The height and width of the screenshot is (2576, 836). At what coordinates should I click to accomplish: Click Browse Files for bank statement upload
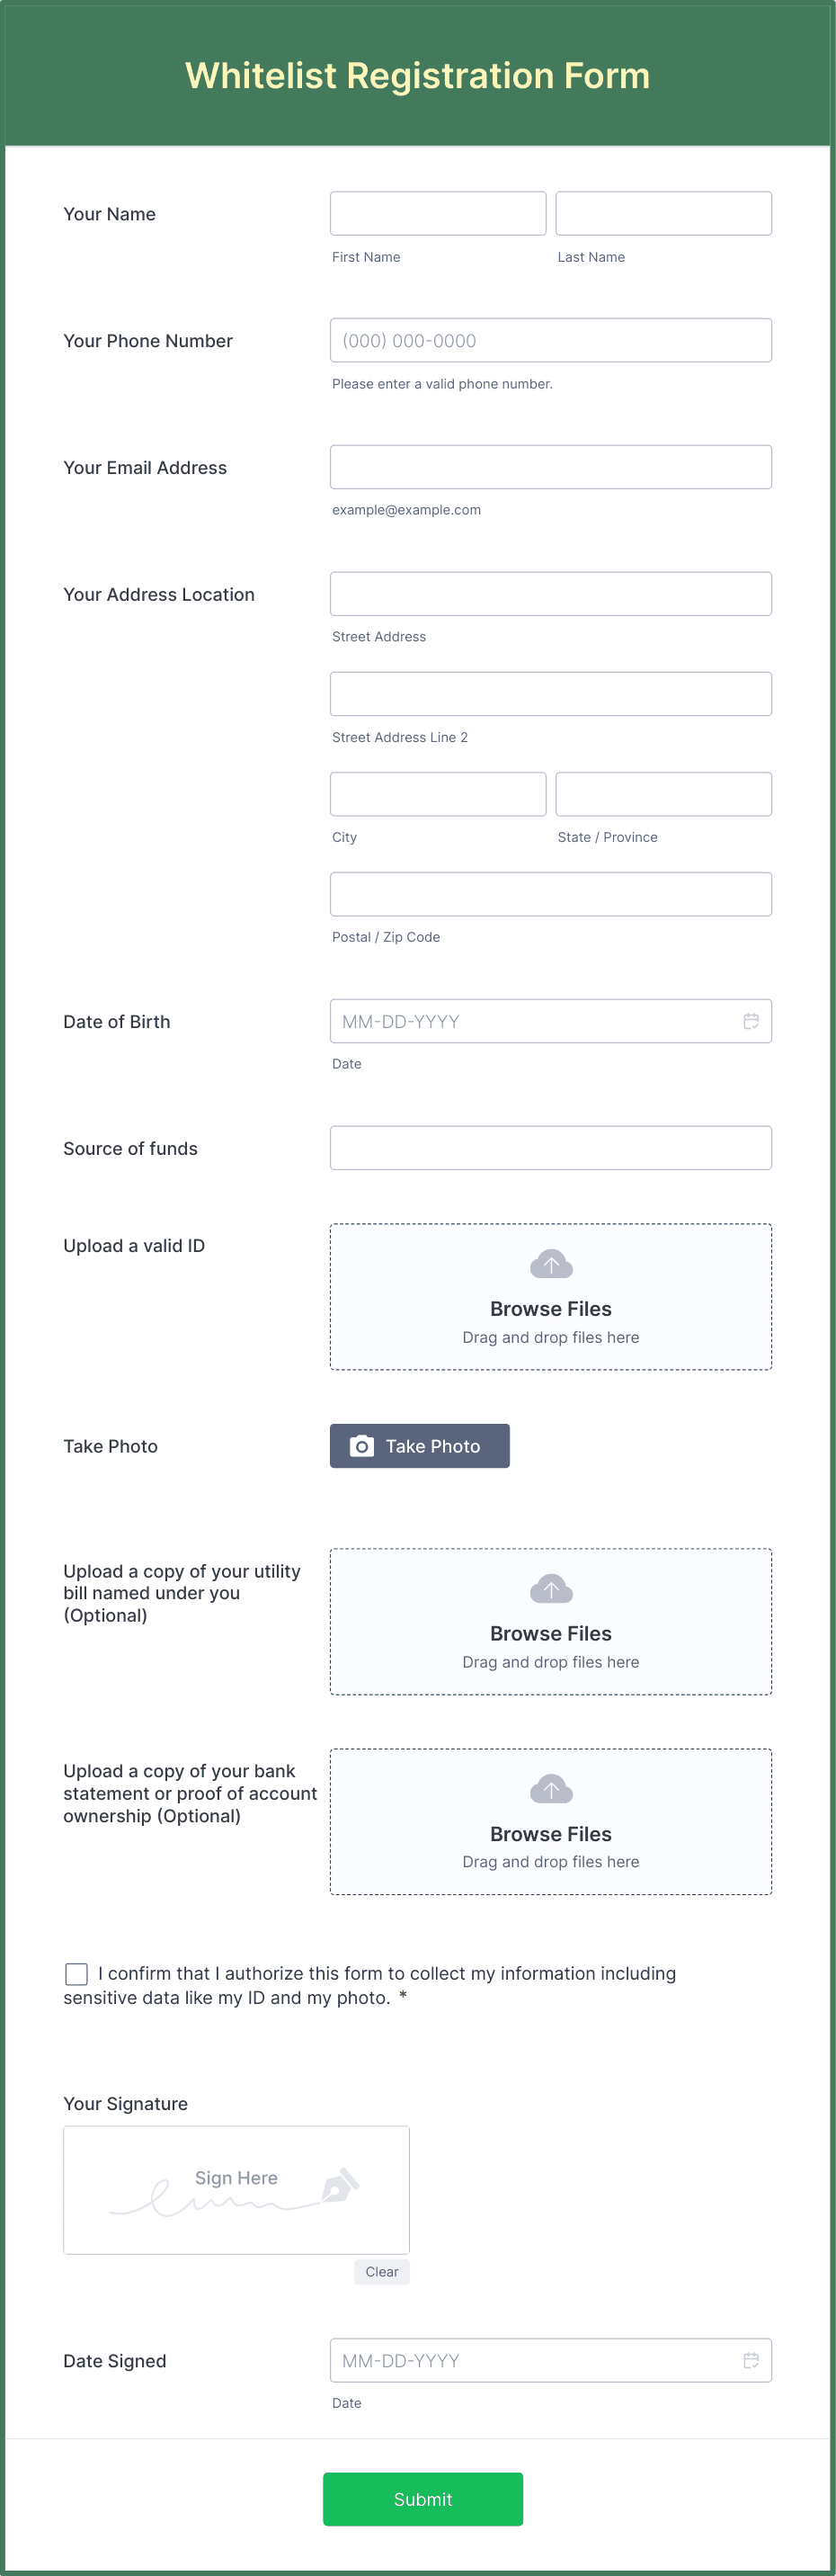(x=551, y=1834)
